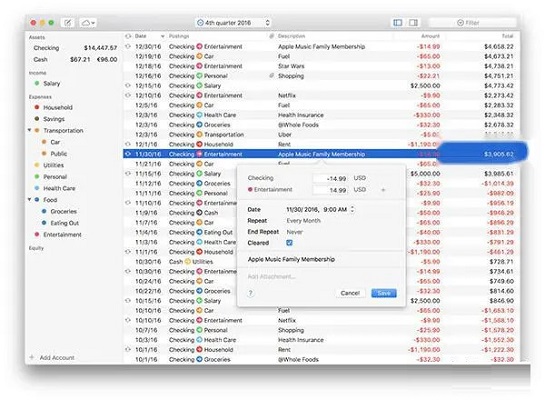Screen dimensions: 545x400
Task: Sort by the Date column header
Action: tap(140, 36)
